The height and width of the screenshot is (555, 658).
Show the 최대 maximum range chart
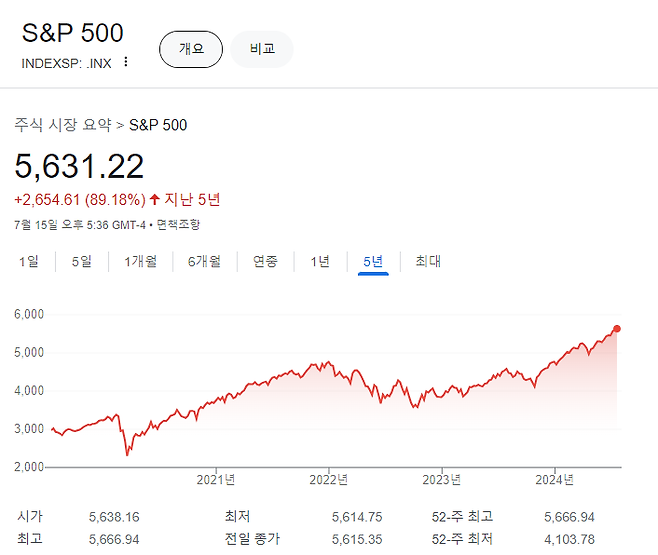pos(428,261)
